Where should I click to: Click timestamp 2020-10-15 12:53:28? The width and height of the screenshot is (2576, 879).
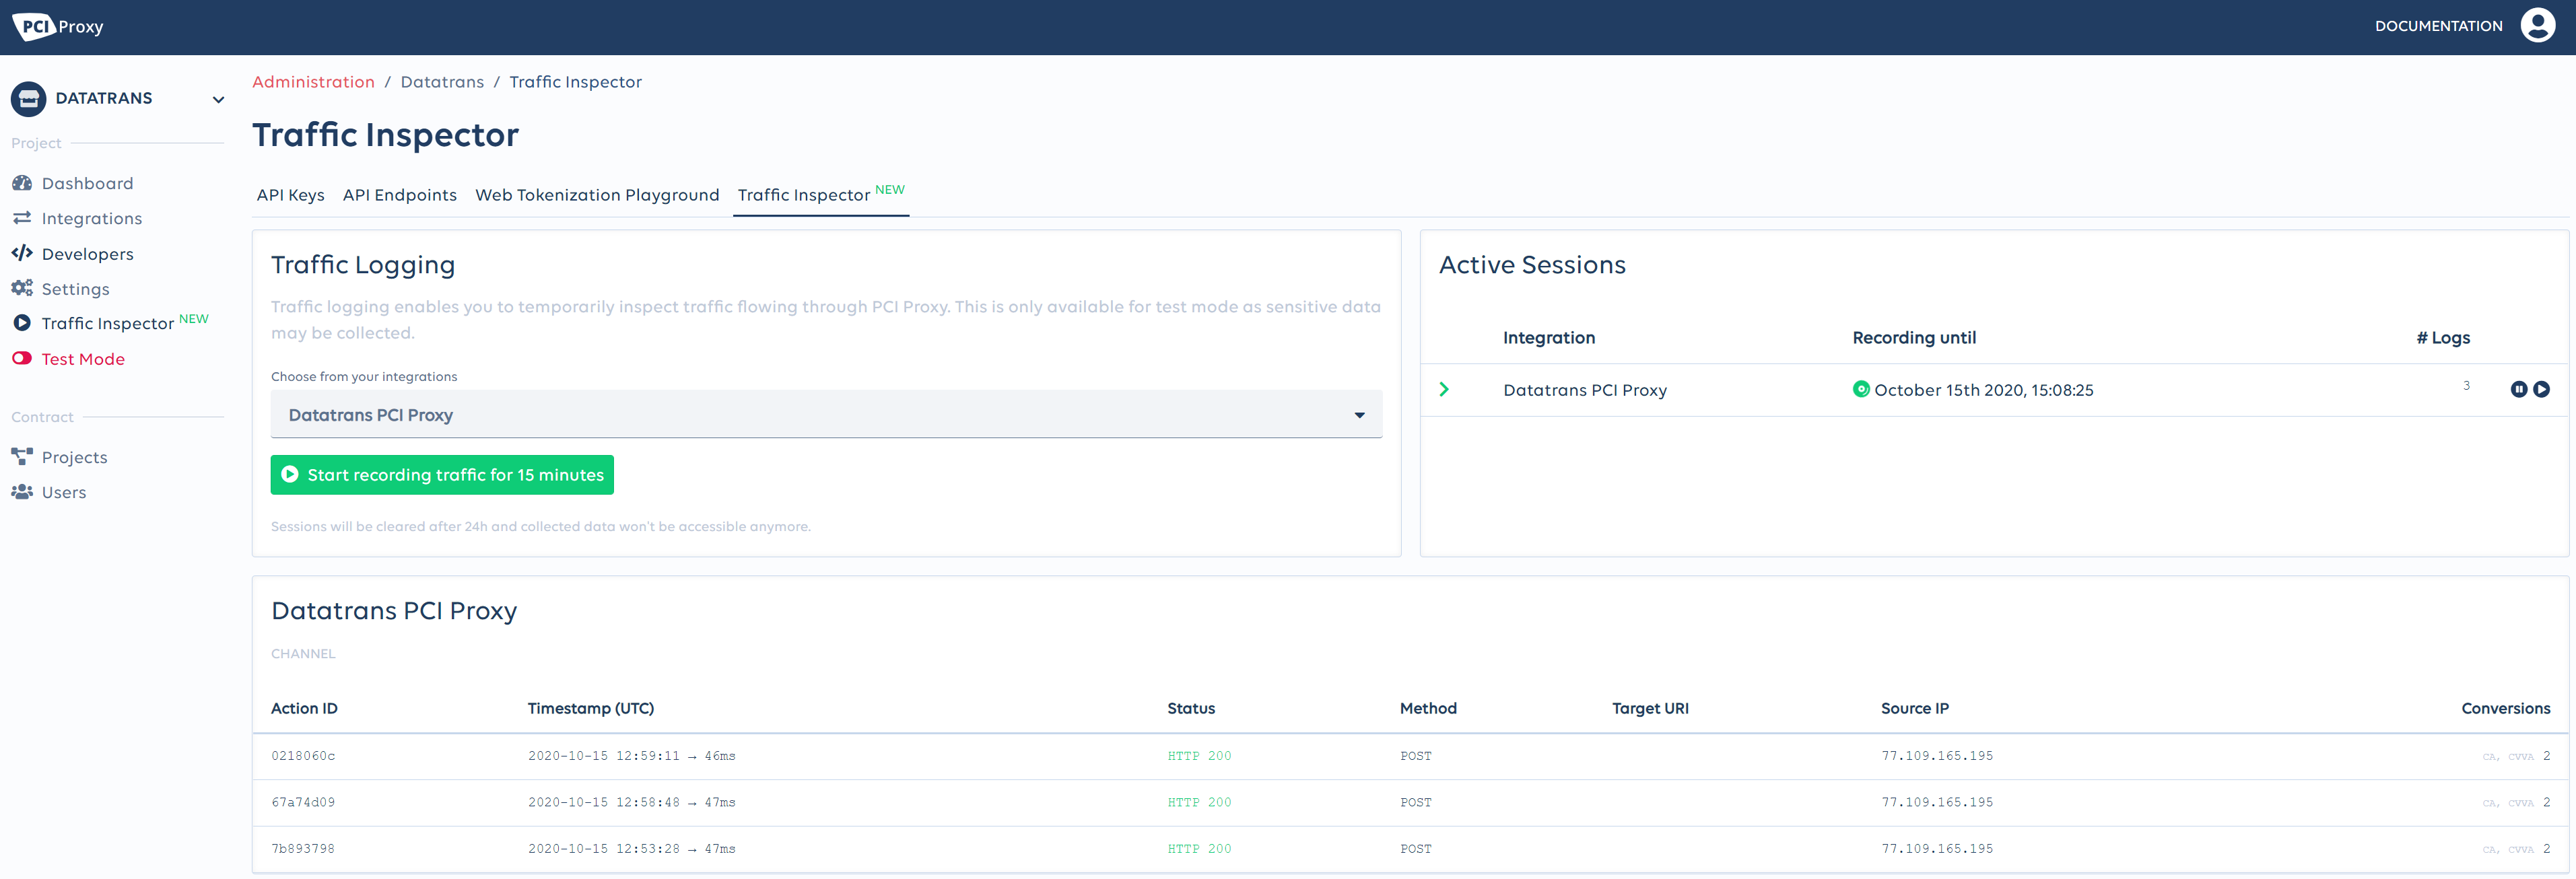click(603, 849)
